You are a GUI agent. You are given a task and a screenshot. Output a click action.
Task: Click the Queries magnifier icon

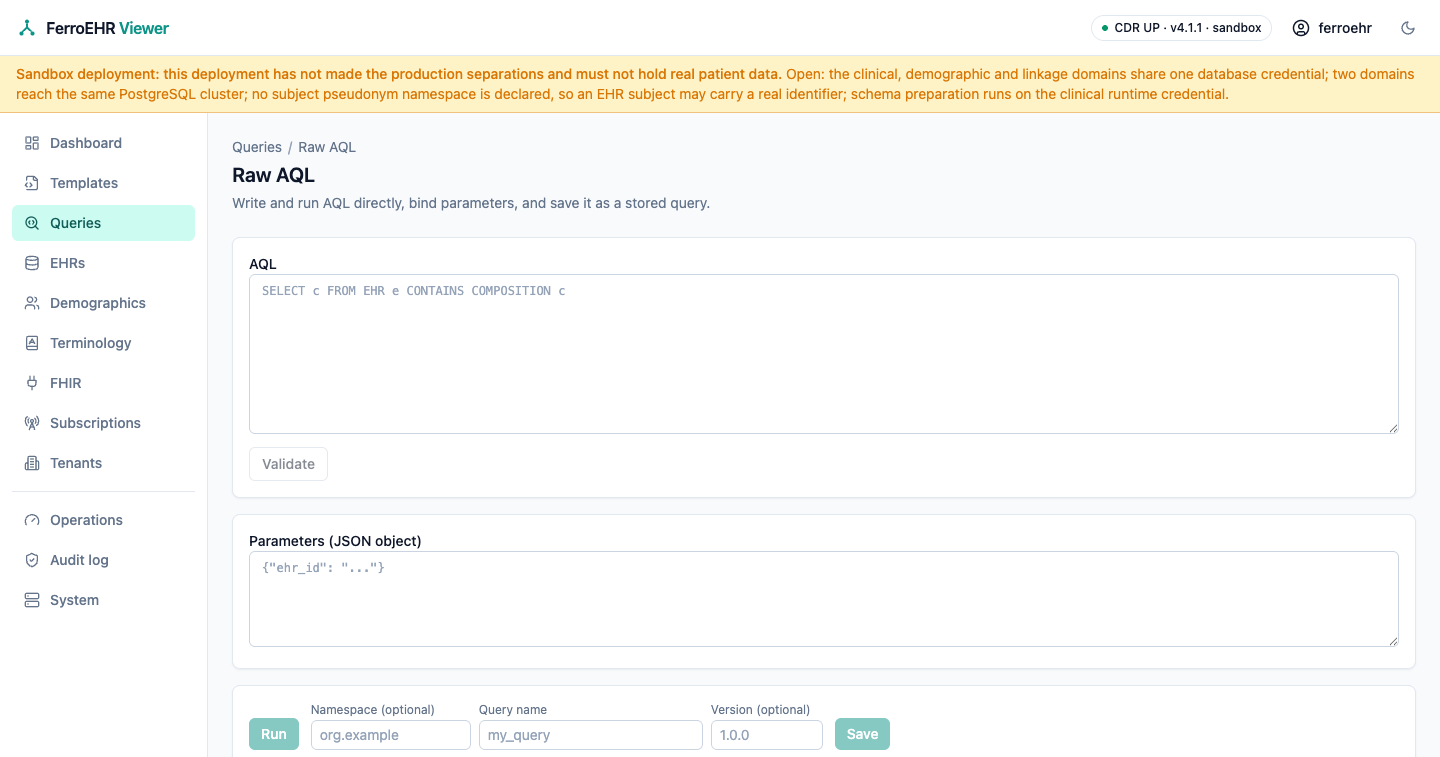tap(32, 223)
